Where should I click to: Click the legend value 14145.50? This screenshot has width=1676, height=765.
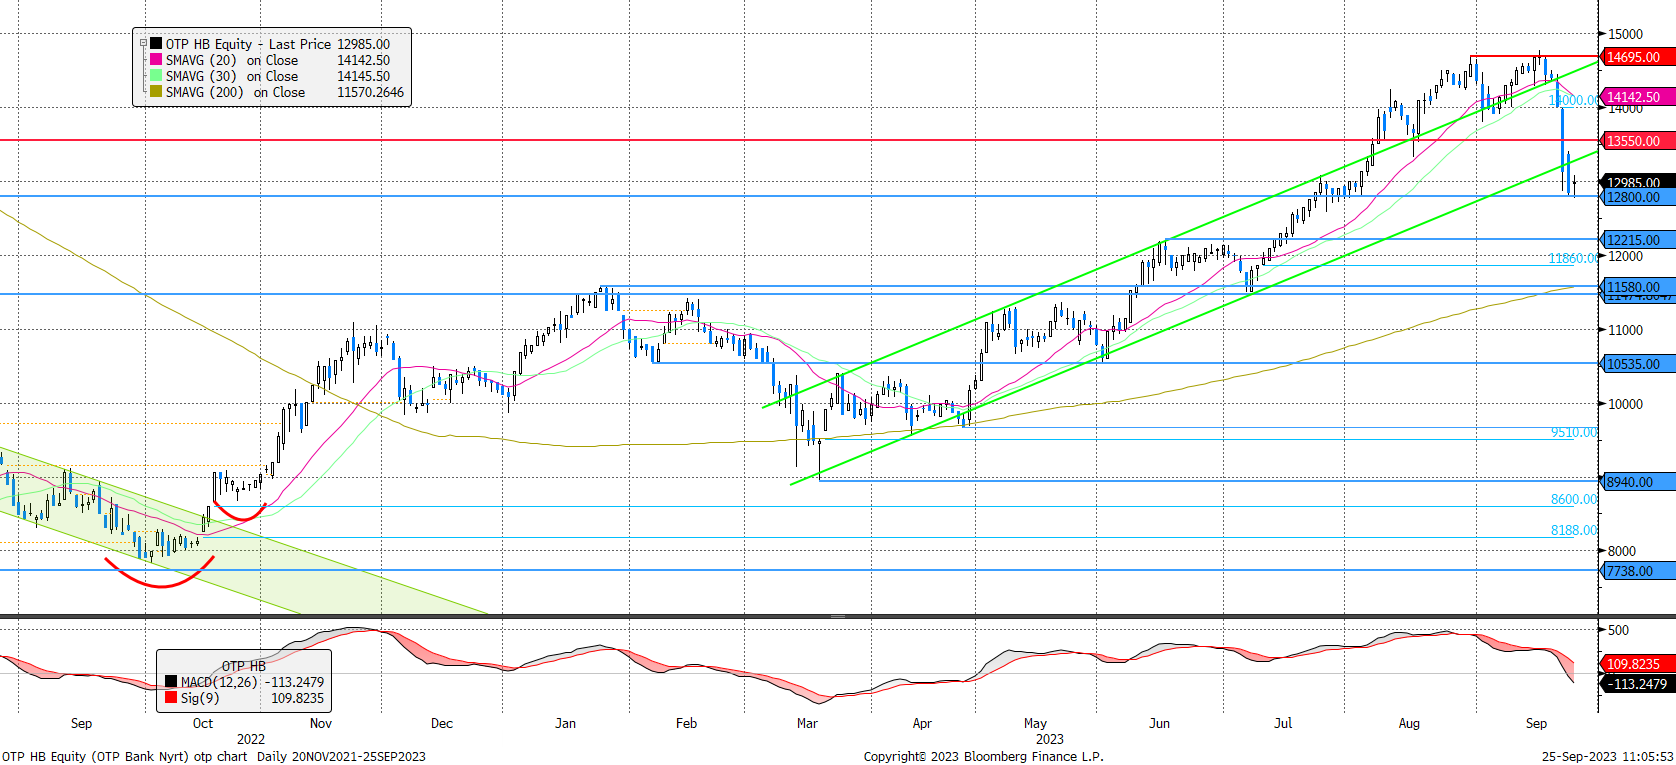pos(363,76)
